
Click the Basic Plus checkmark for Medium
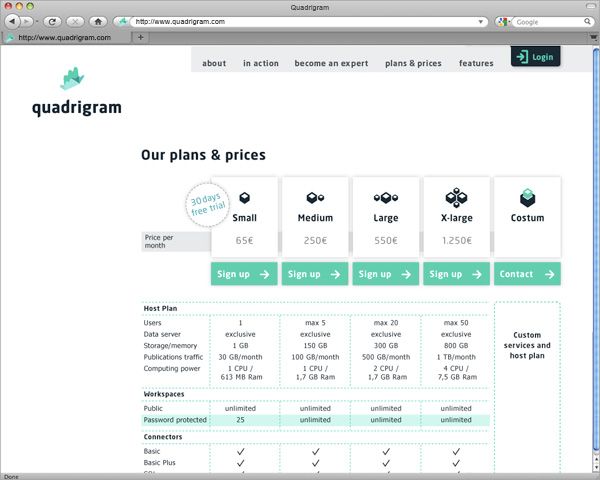315,463
